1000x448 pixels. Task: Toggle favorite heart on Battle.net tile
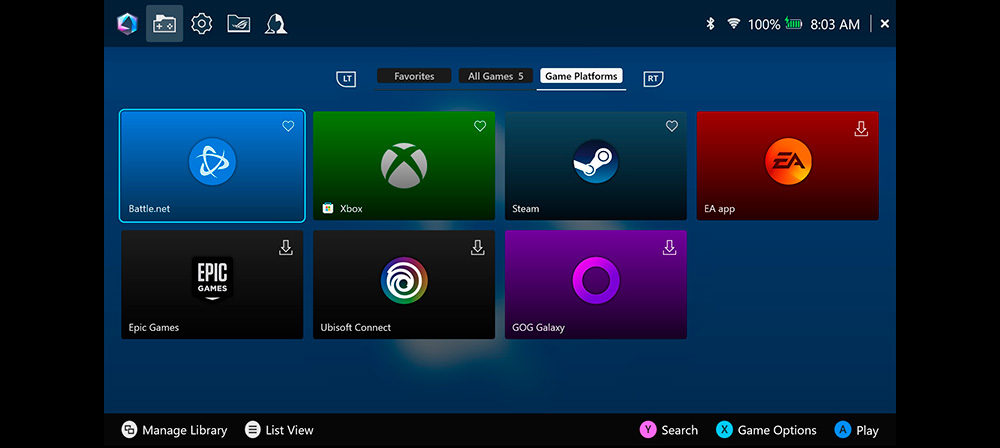(288, 126)
